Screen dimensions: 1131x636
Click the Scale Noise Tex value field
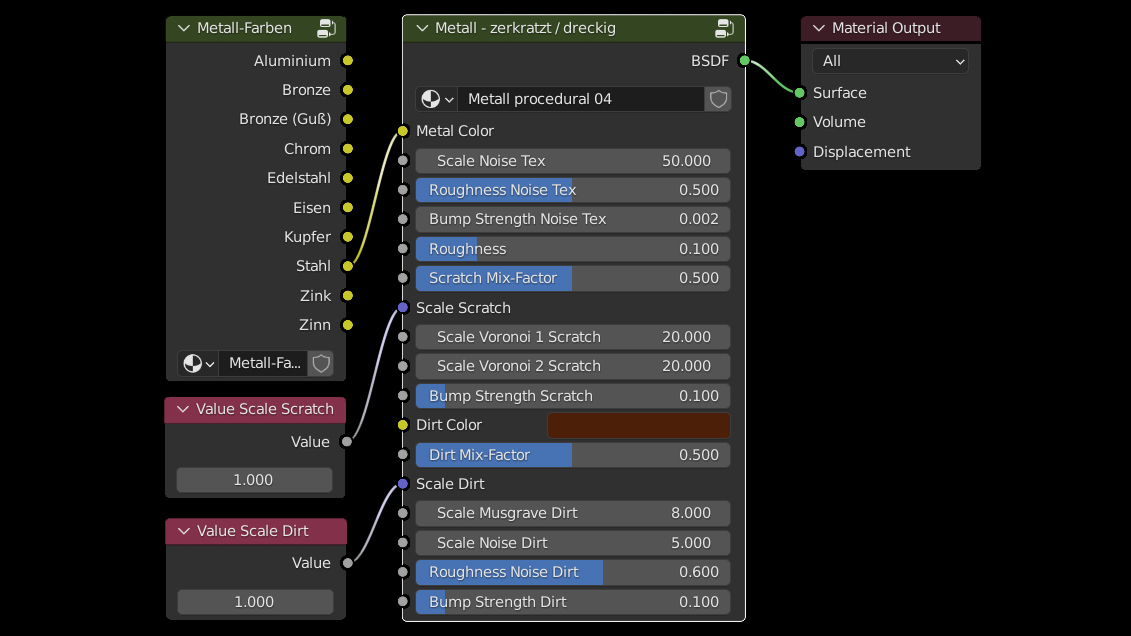572,161
